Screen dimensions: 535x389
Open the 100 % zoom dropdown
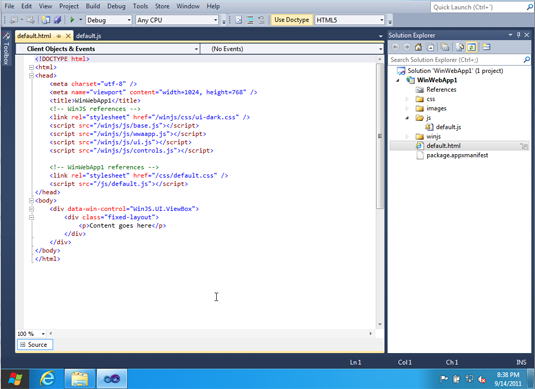(x=43, y=334)
